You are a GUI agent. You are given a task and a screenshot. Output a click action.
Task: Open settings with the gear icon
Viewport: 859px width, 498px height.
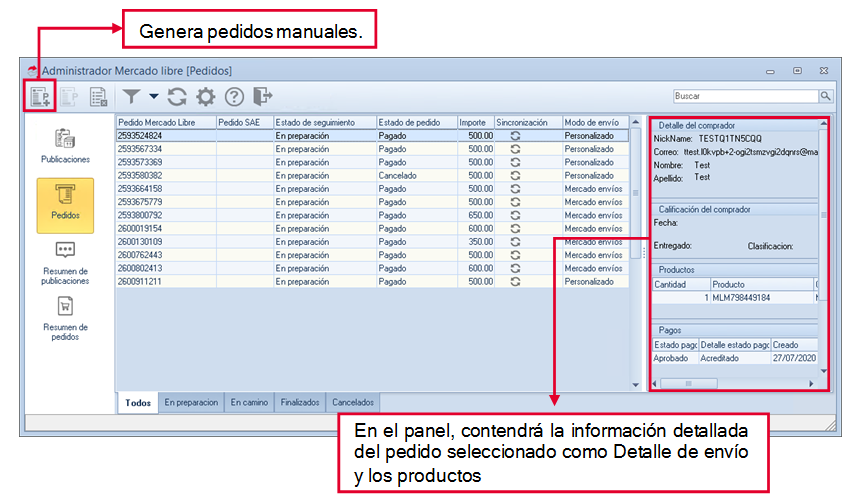[x=205, y=96]
